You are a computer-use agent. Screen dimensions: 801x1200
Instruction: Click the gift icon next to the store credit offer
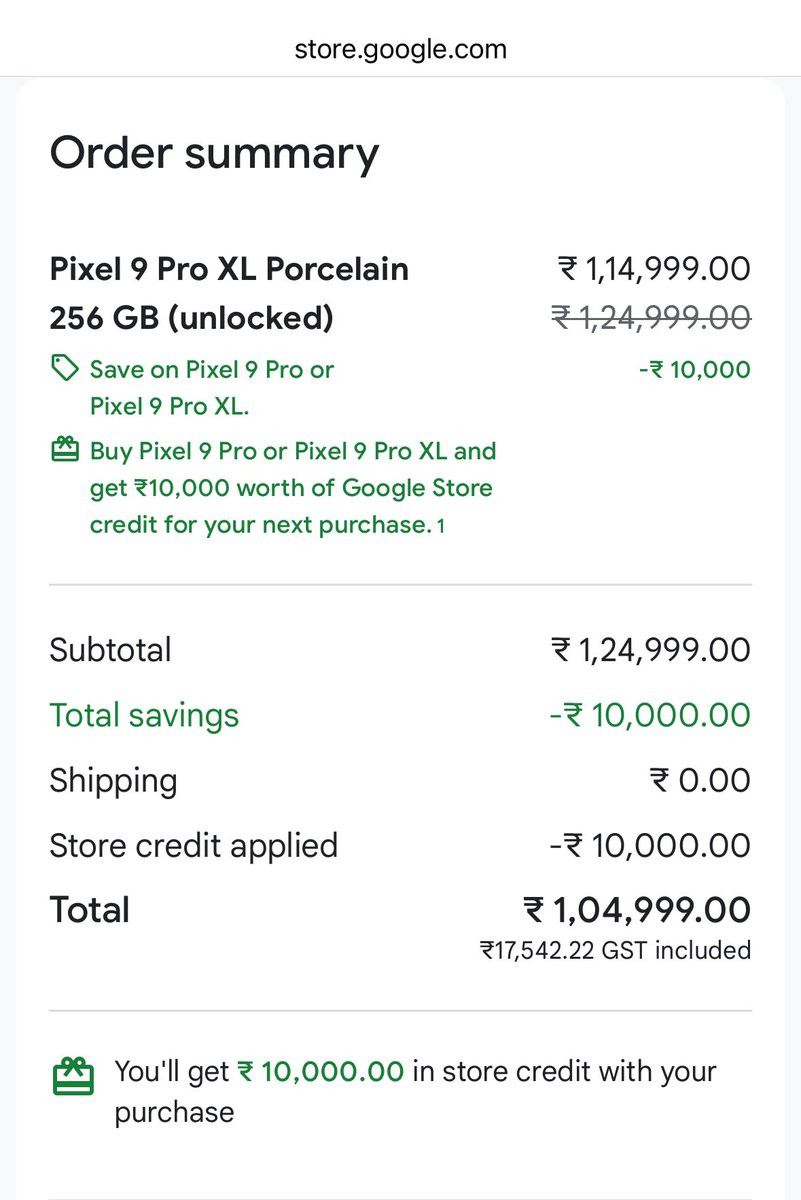coord(65,451)
